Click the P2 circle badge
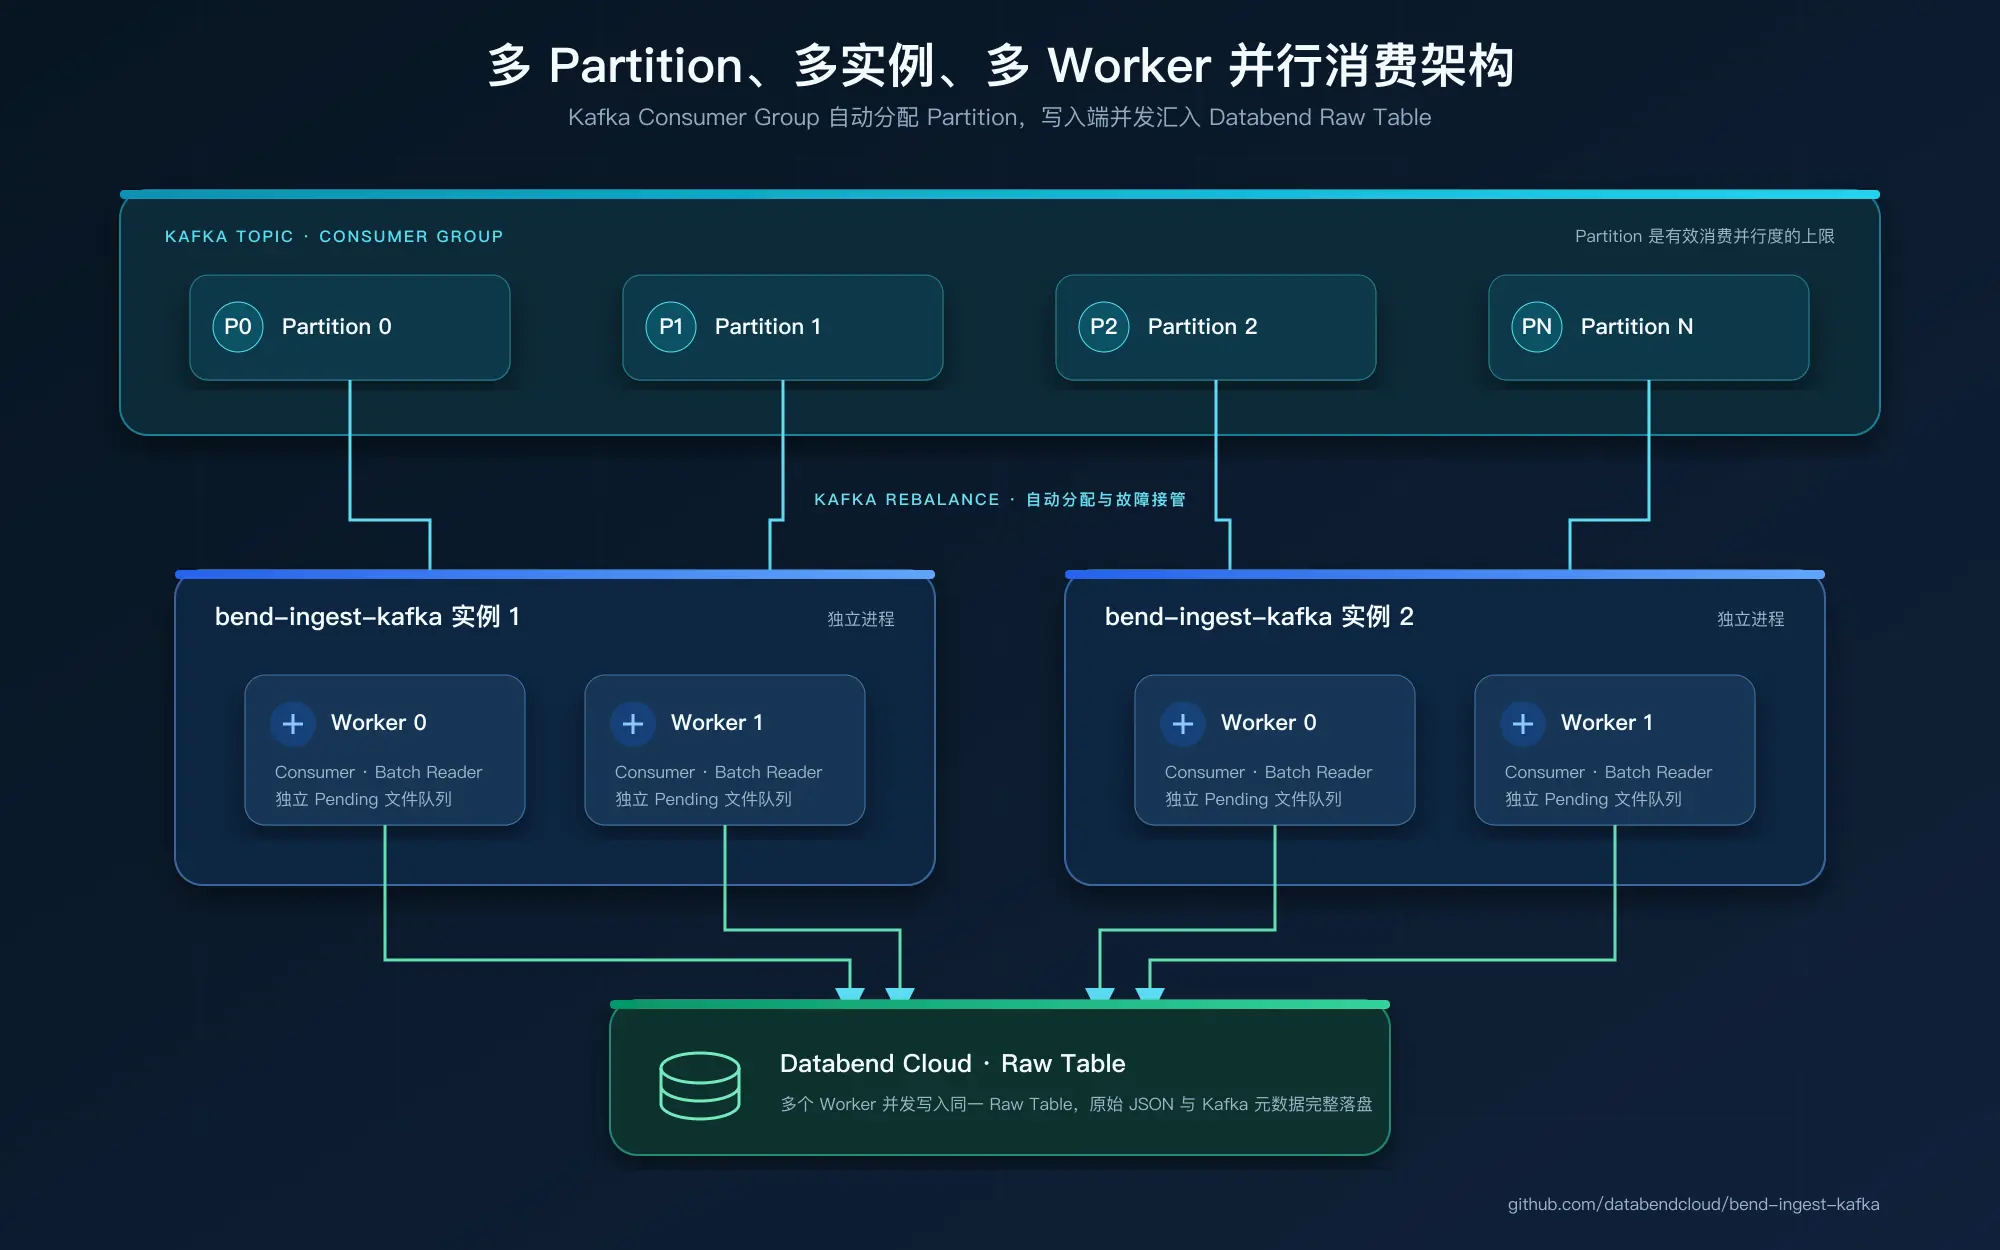 (x=1104, y=327)
